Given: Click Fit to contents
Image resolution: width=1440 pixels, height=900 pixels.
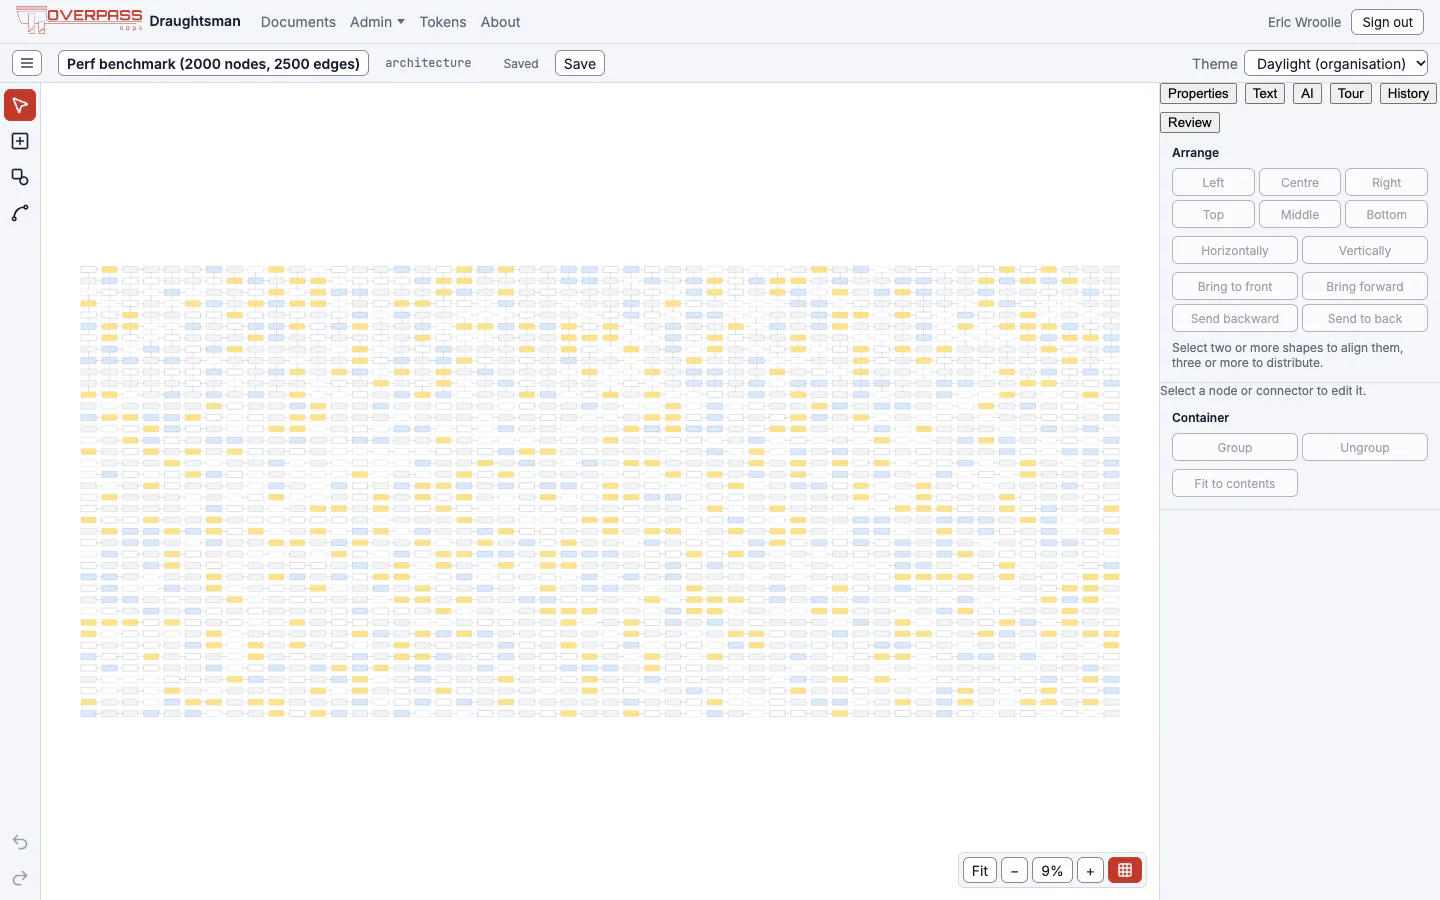Looking at the screenshot, I should point(1235,483).
